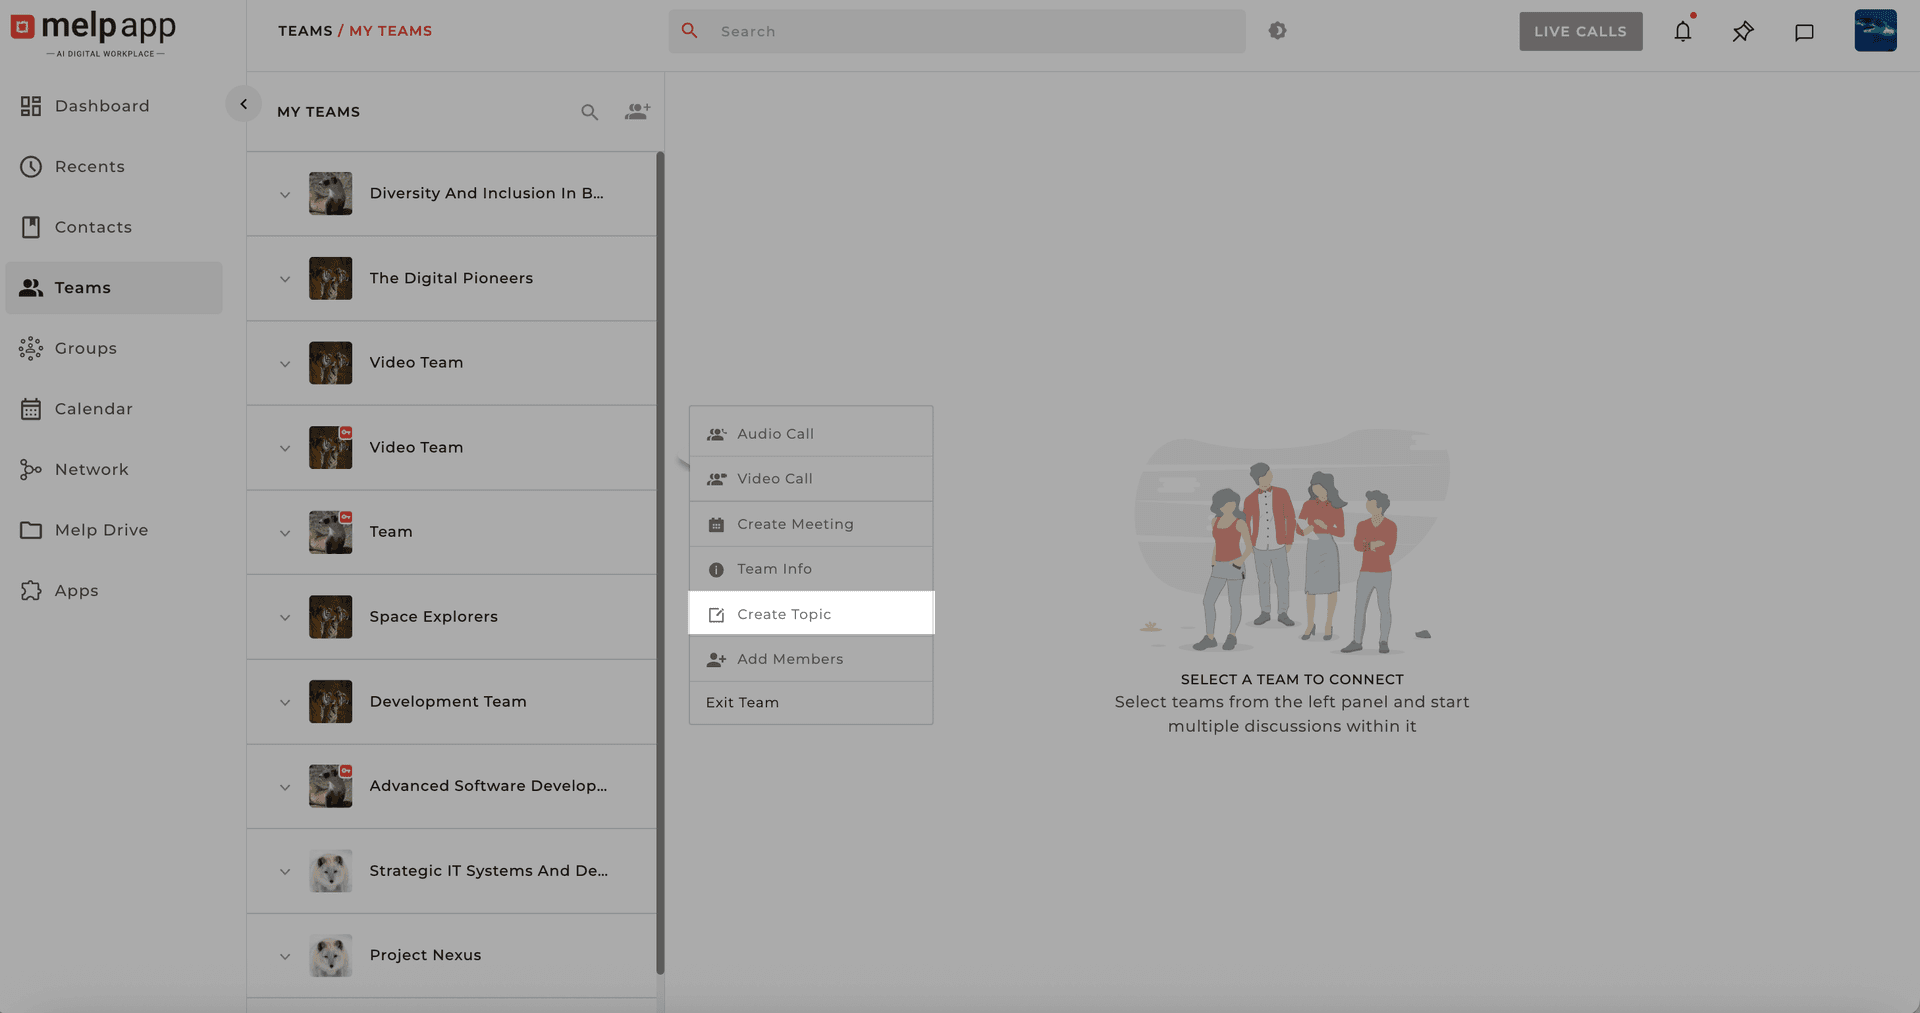Click the TEAMS breadcrumb link
Screen dimensions: 1920x1013
pyautogui.click(x=305, y=31)
